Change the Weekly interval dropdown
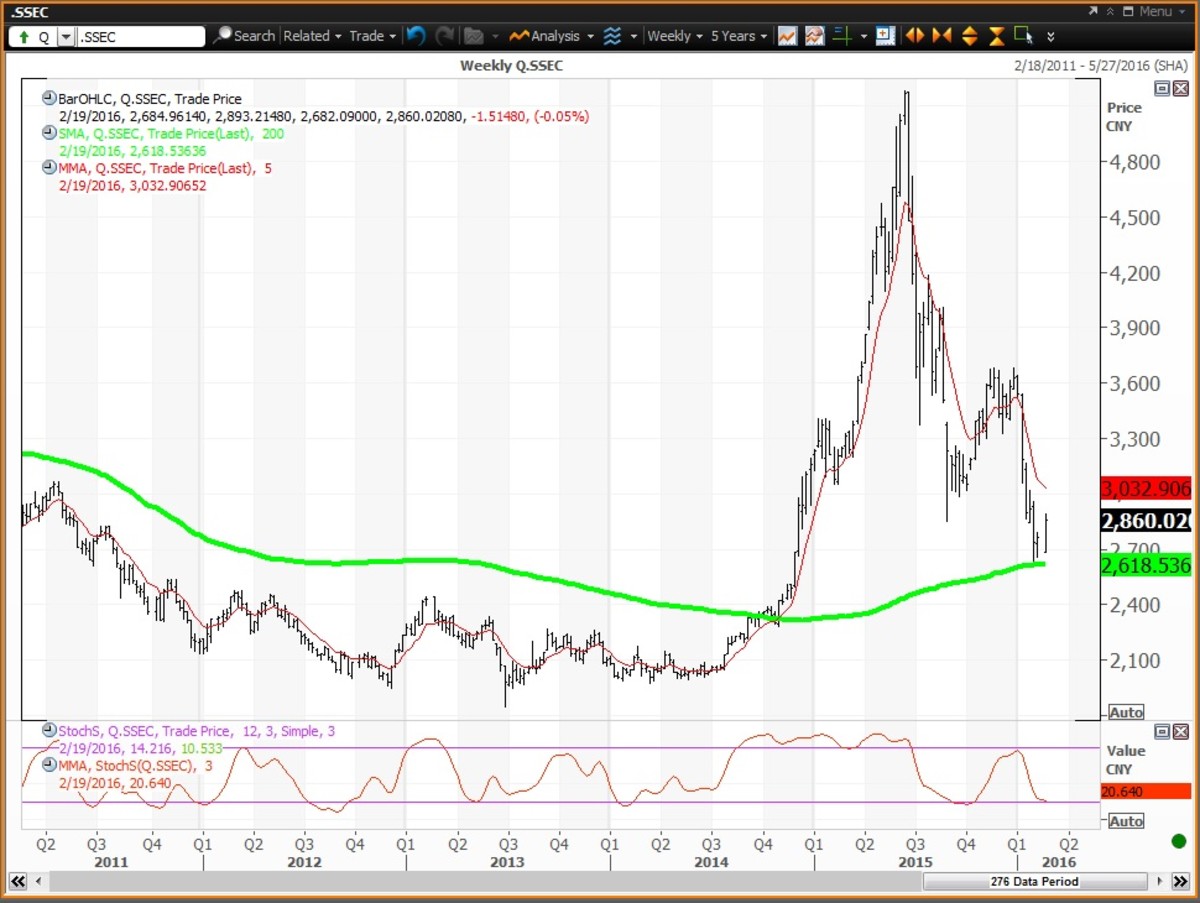Screen dimensions: 1200x903 (674, 36)
